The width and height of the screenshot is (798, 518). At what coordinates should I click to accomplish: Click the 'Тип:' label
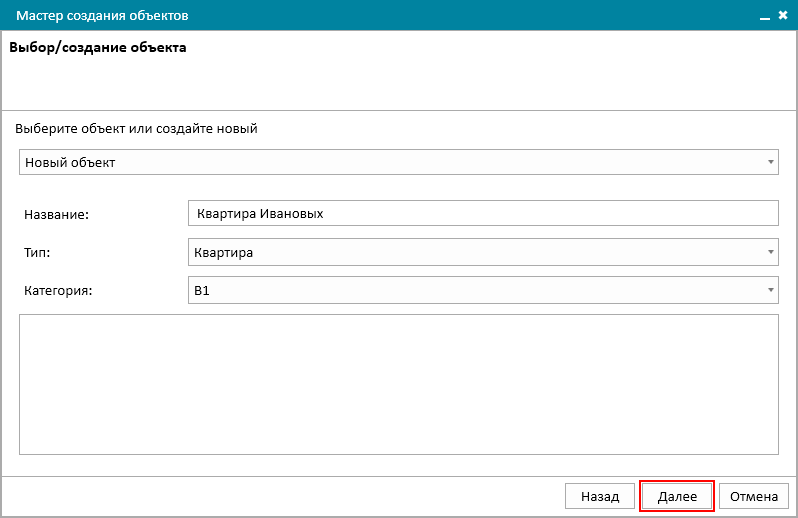click(x=37, y=252)
